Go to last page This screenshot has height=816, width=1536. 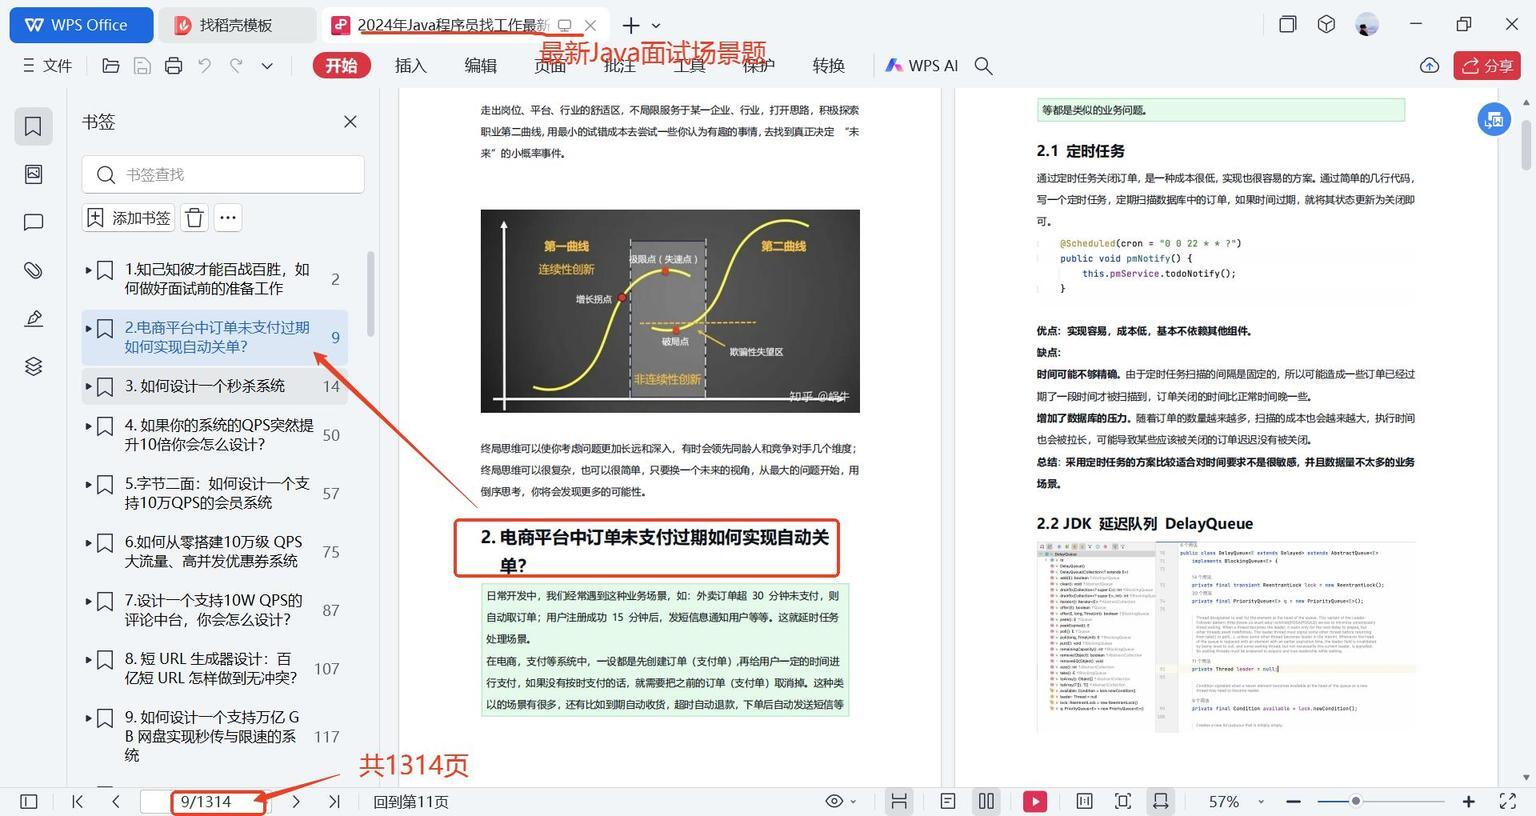(x=334, y=801)
